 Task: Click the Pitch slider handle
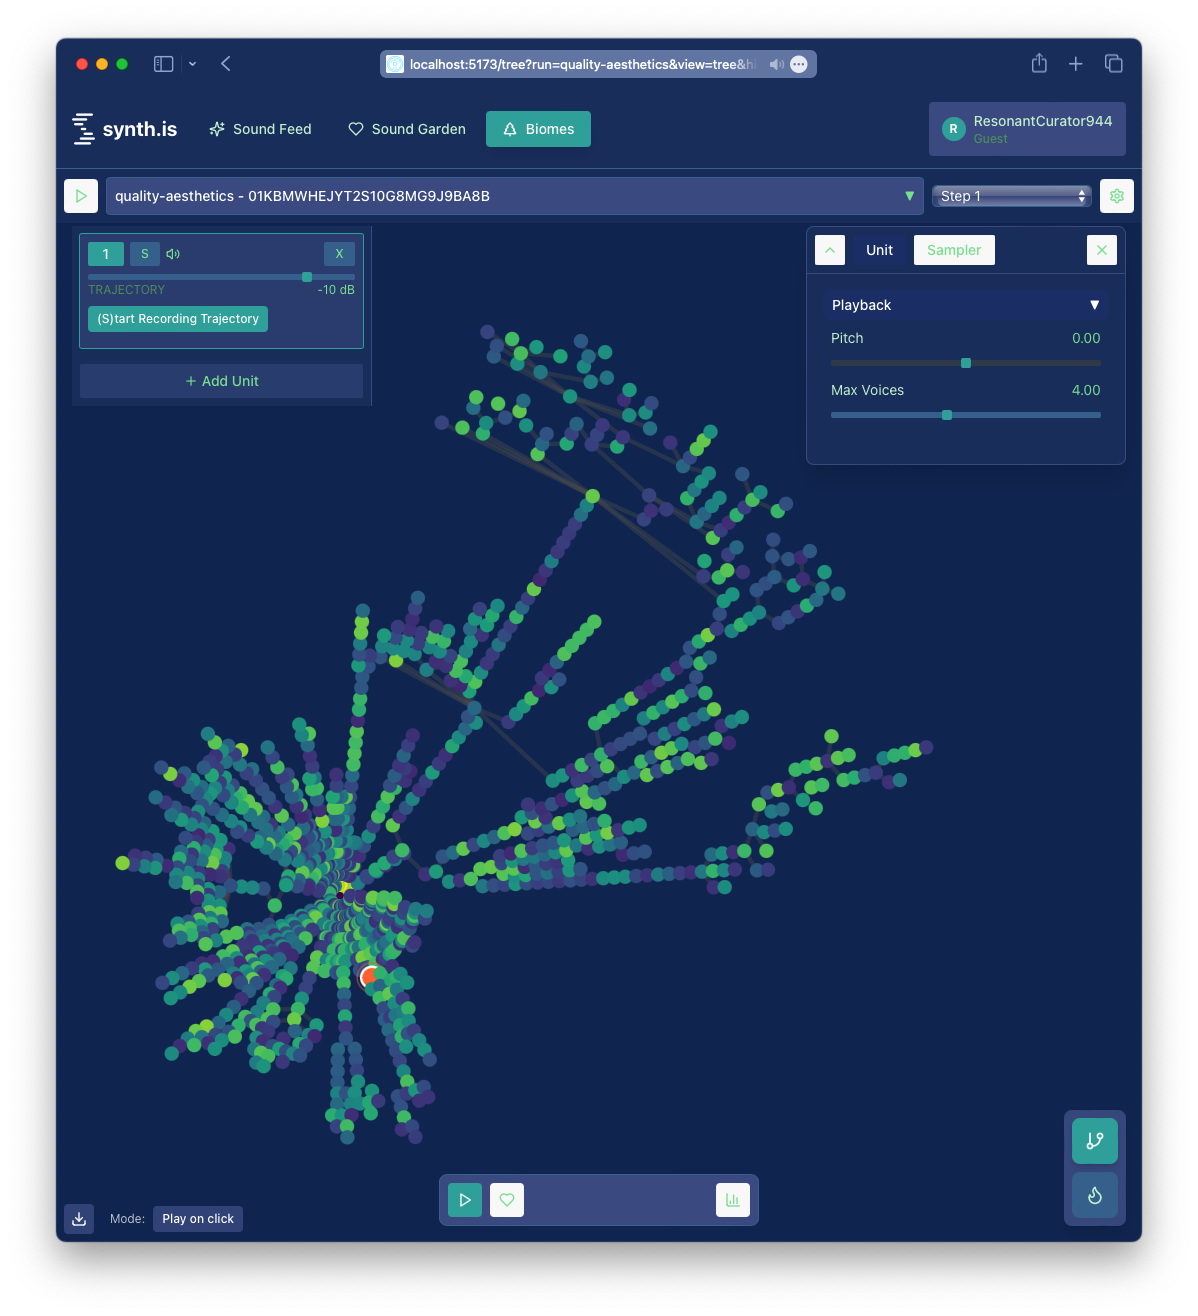966,363
